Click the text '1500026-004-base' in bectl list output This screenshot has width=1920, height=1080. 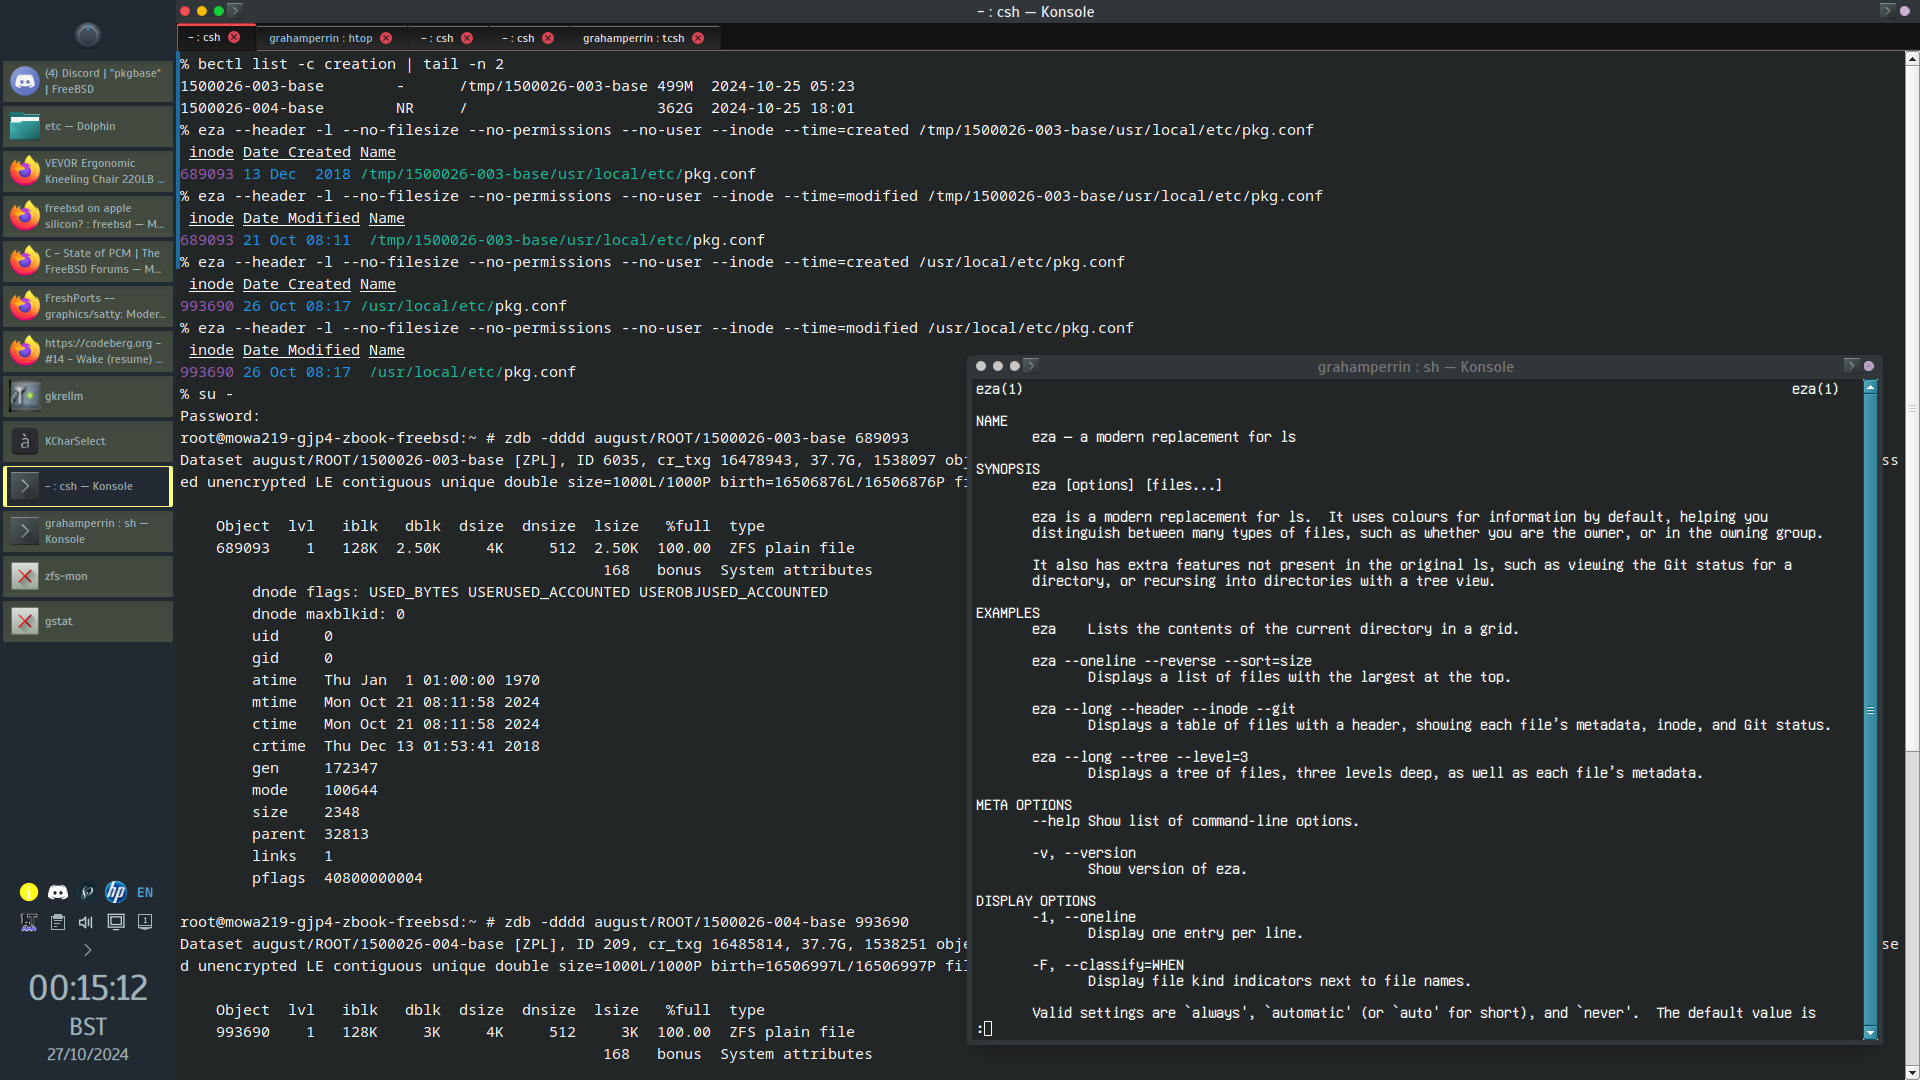pos(252,108)
